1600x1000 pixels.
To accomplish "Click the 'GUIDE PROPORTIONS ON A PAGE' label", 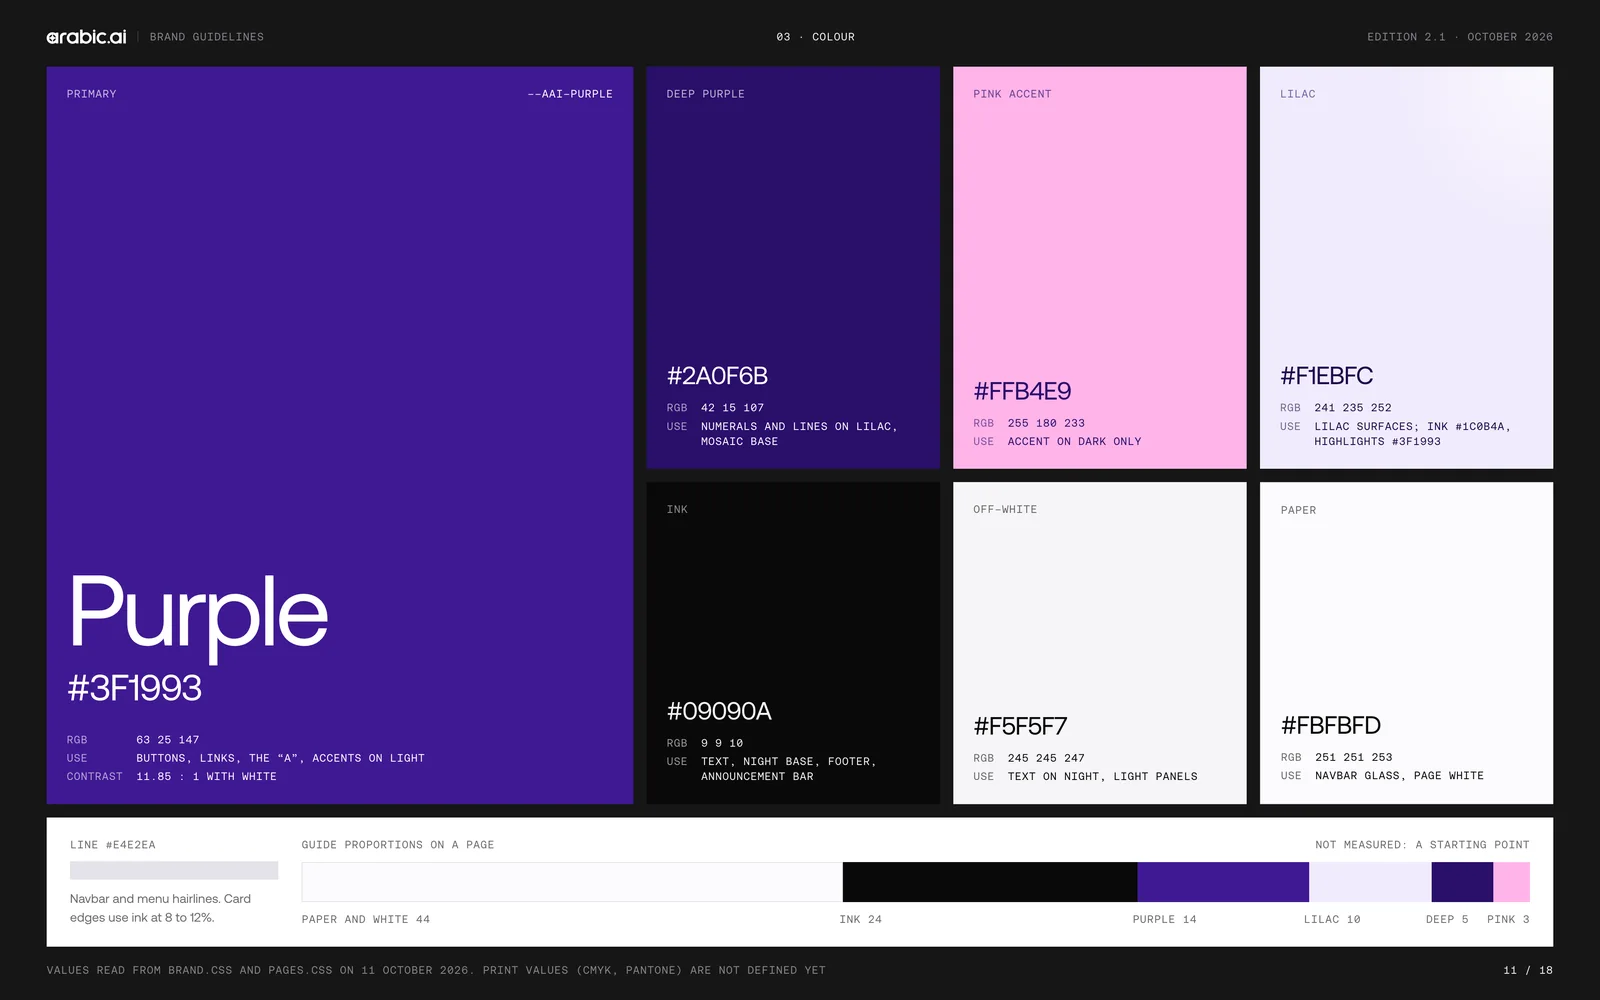I will click(x=398, y=845).
